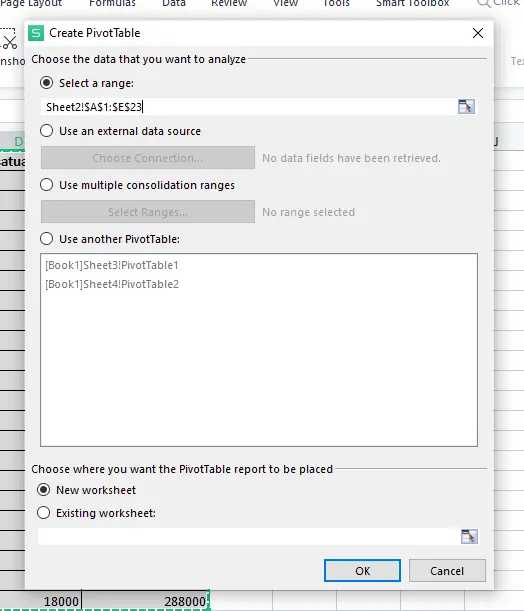Pick the 'New worksheet' placement option

click(x=43, y=489)
